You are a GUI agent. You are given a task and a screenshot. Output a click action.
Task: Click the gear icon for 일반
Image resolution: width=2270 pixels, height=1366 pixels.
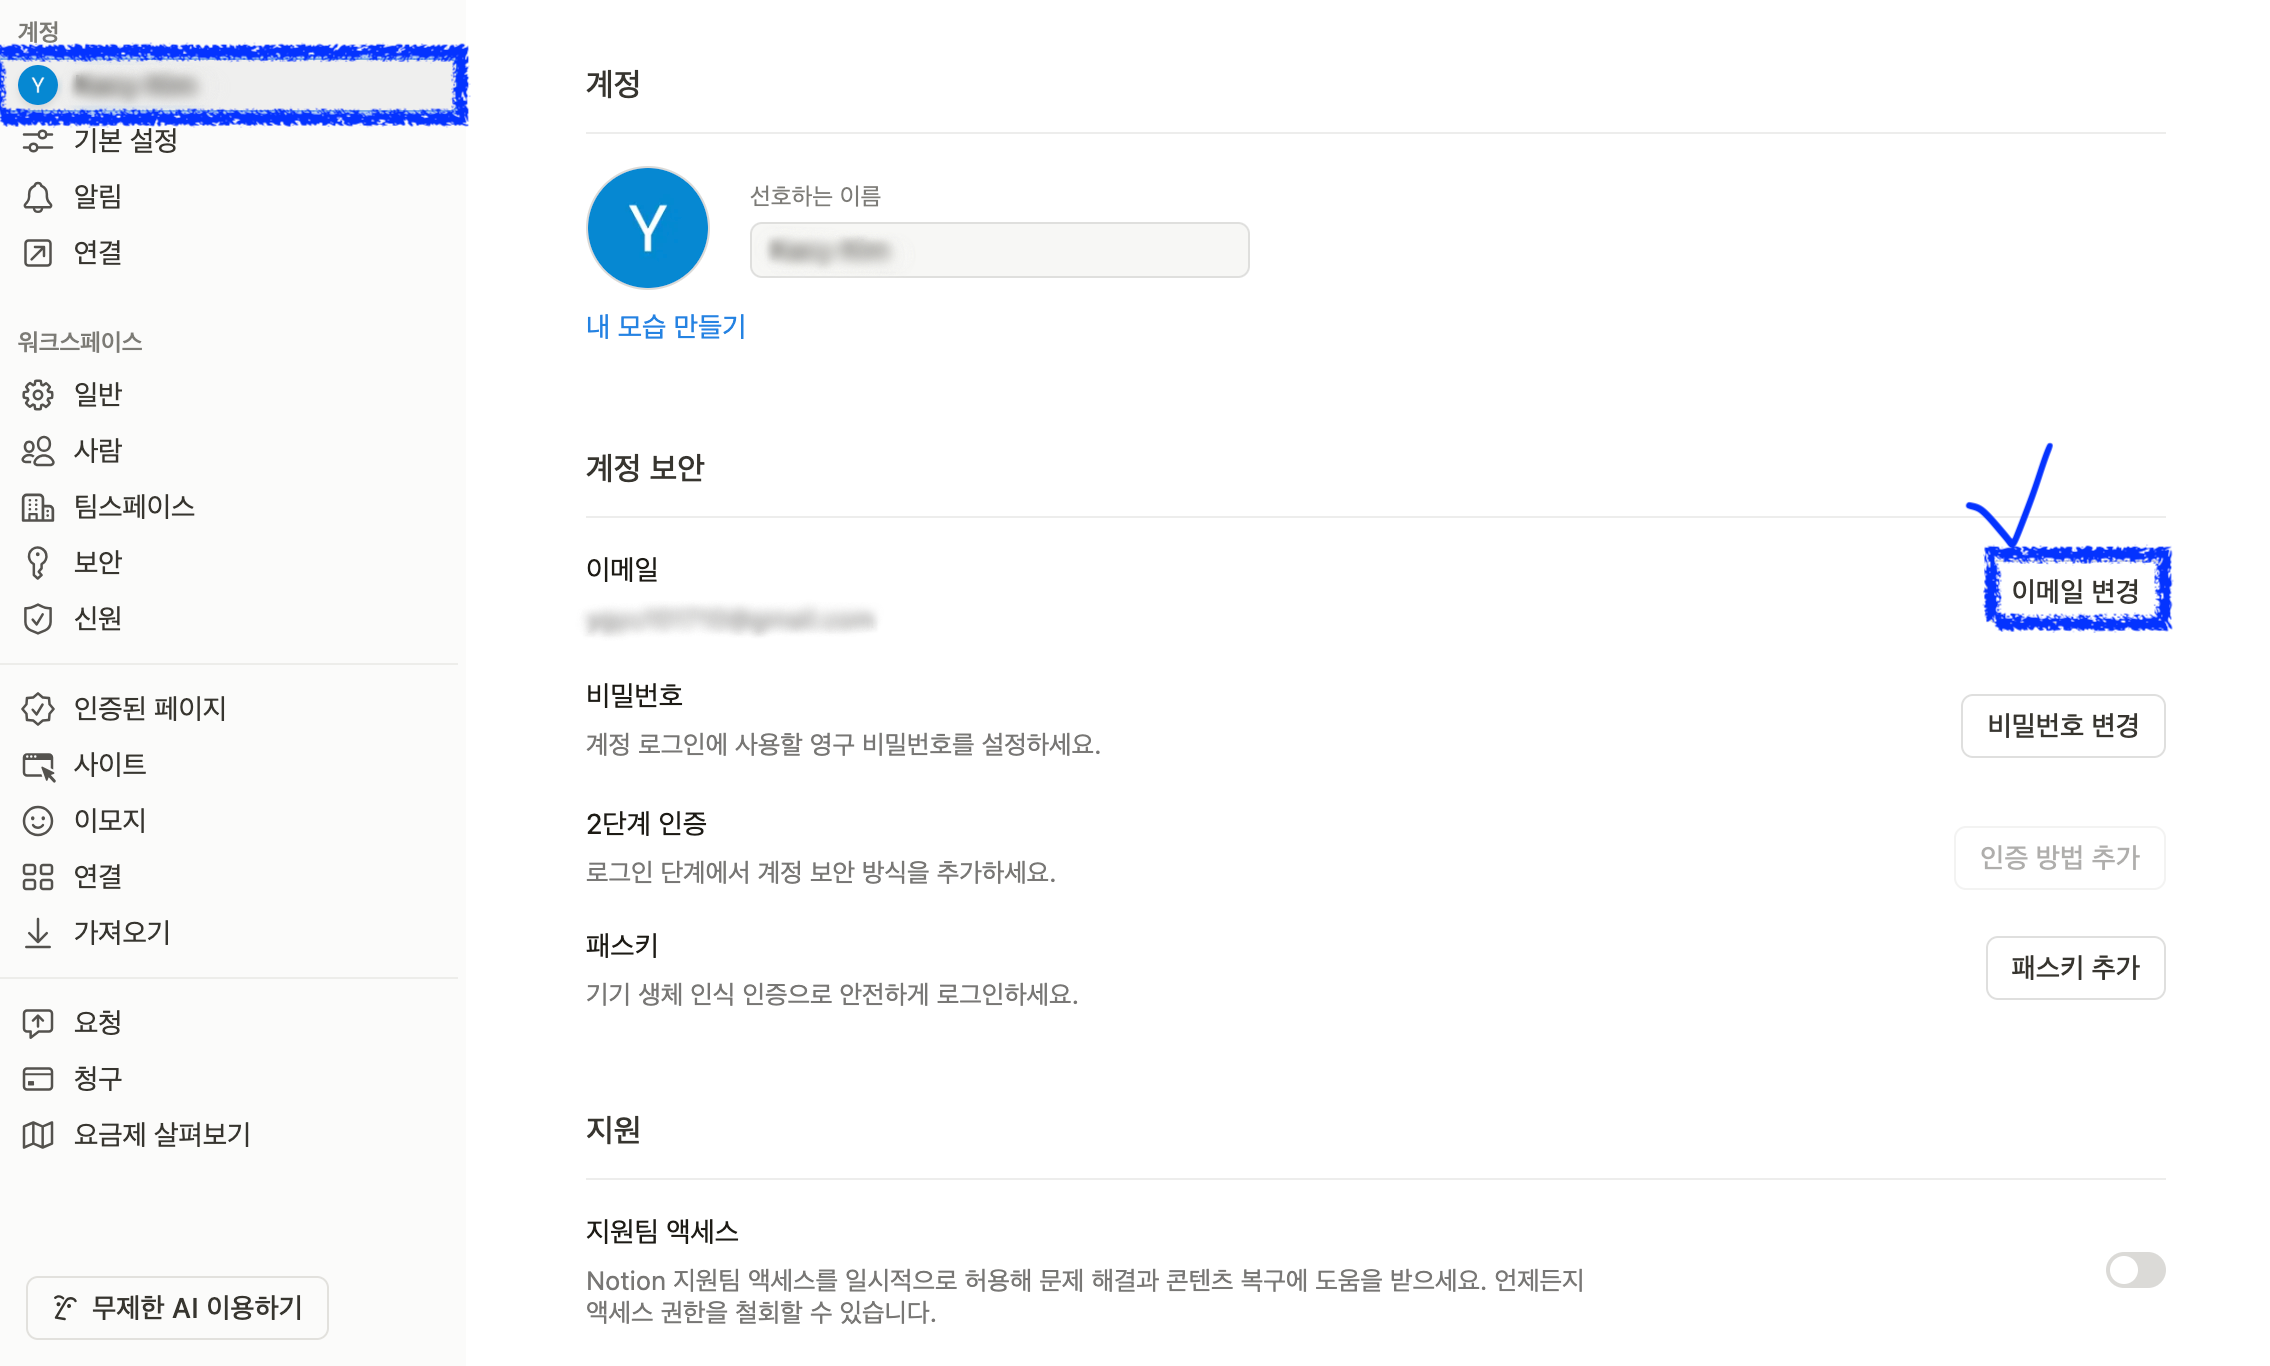[x=38, y=395]
